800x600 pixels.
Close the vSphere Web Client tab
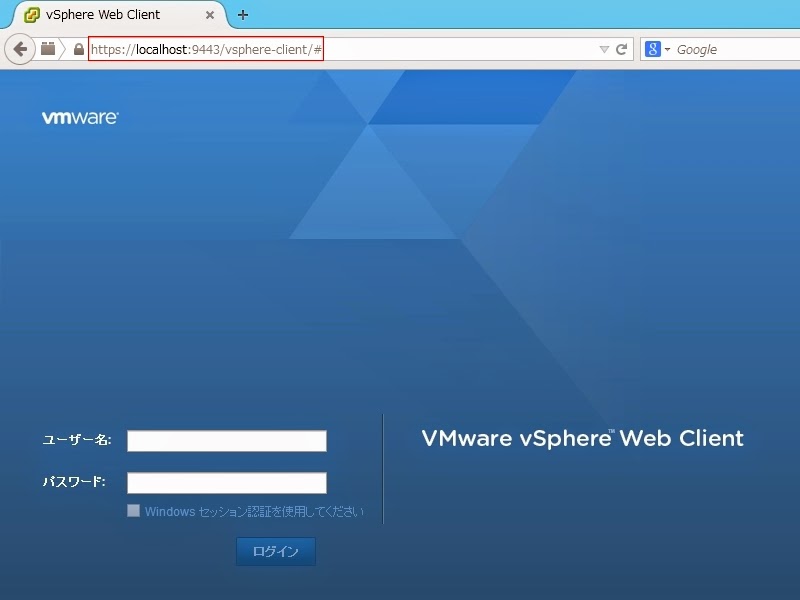(210, 15)
